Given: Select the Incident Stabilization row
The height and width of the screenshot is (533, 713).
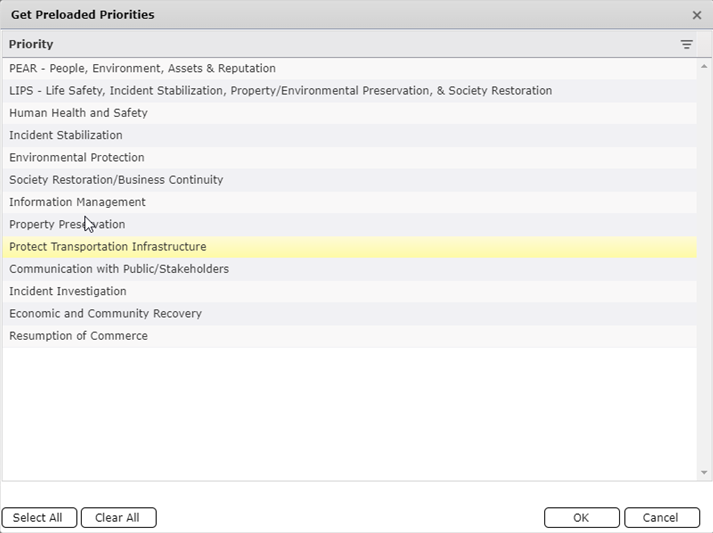Looking at the screenshot, I should [x=66, y=135].
